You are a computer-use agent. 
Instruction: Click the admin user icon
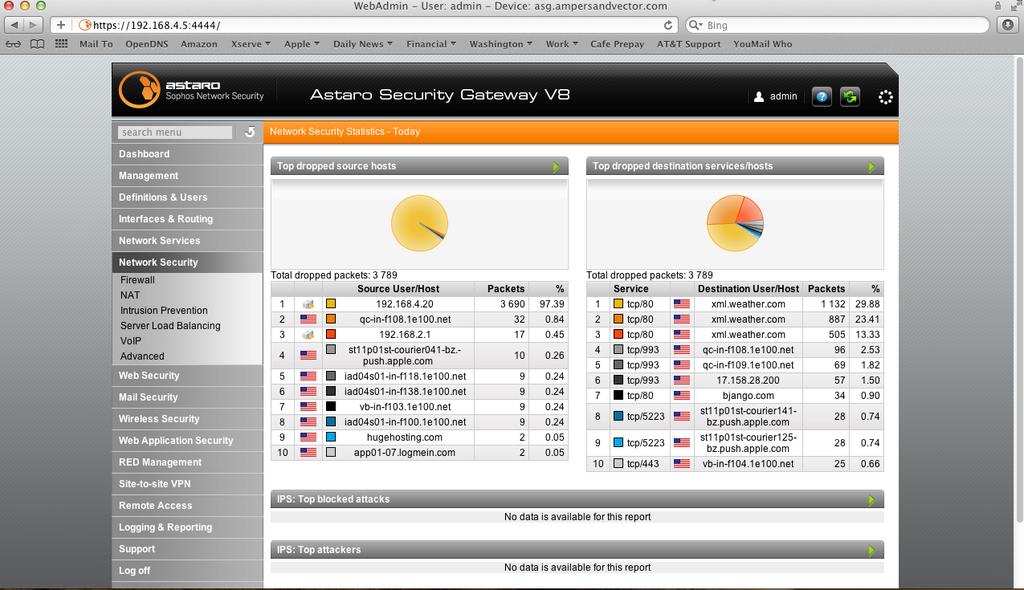[x=759, y=97]
